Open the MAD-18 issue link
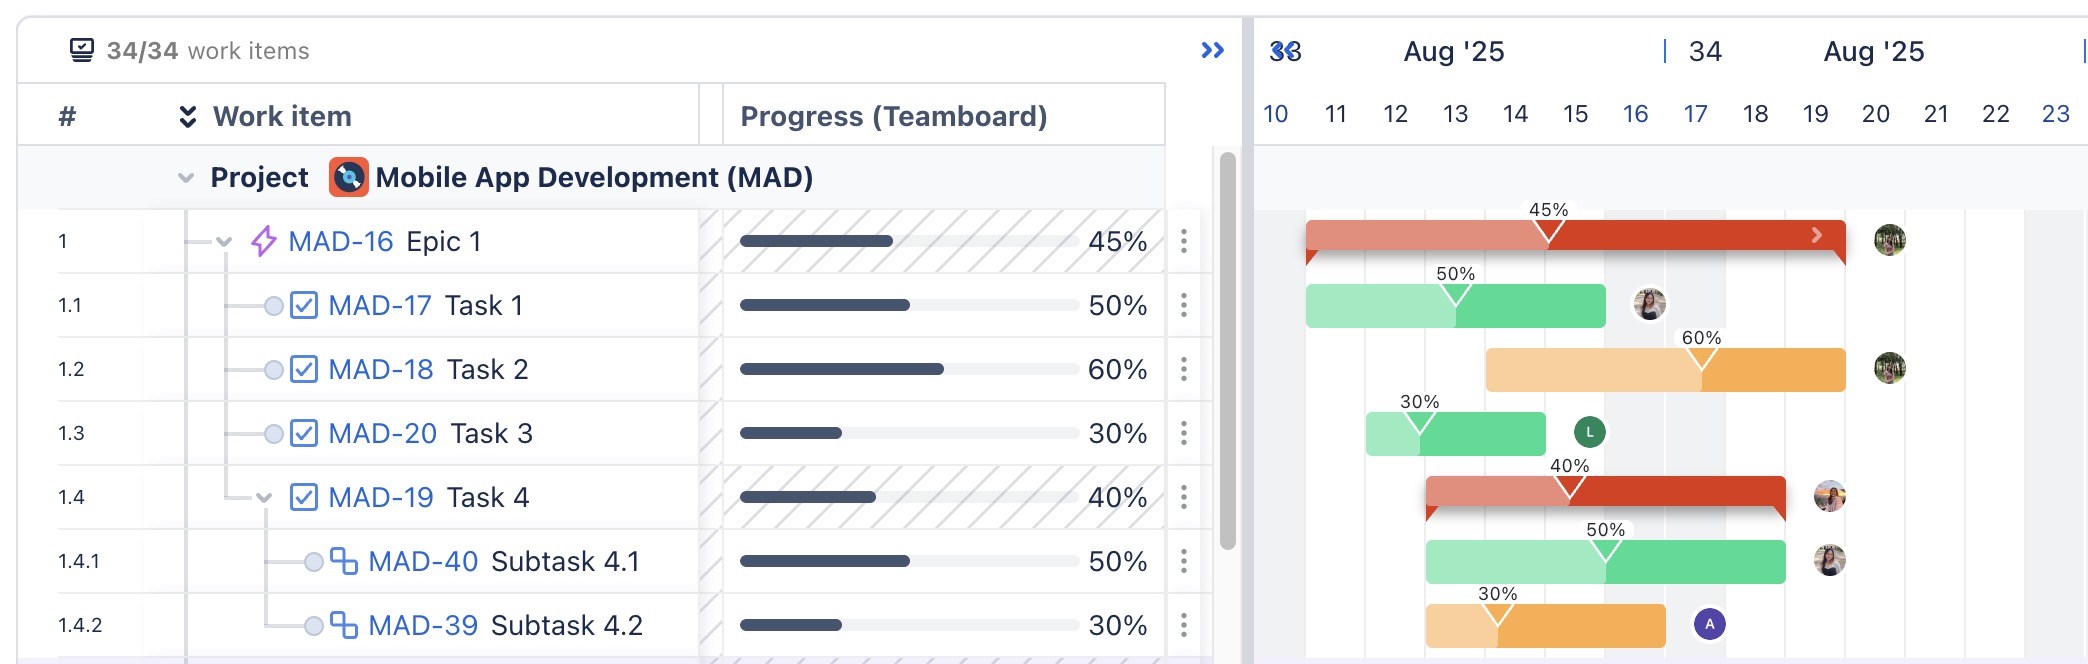Screen dimensions: 2088x664 [380, 369]
